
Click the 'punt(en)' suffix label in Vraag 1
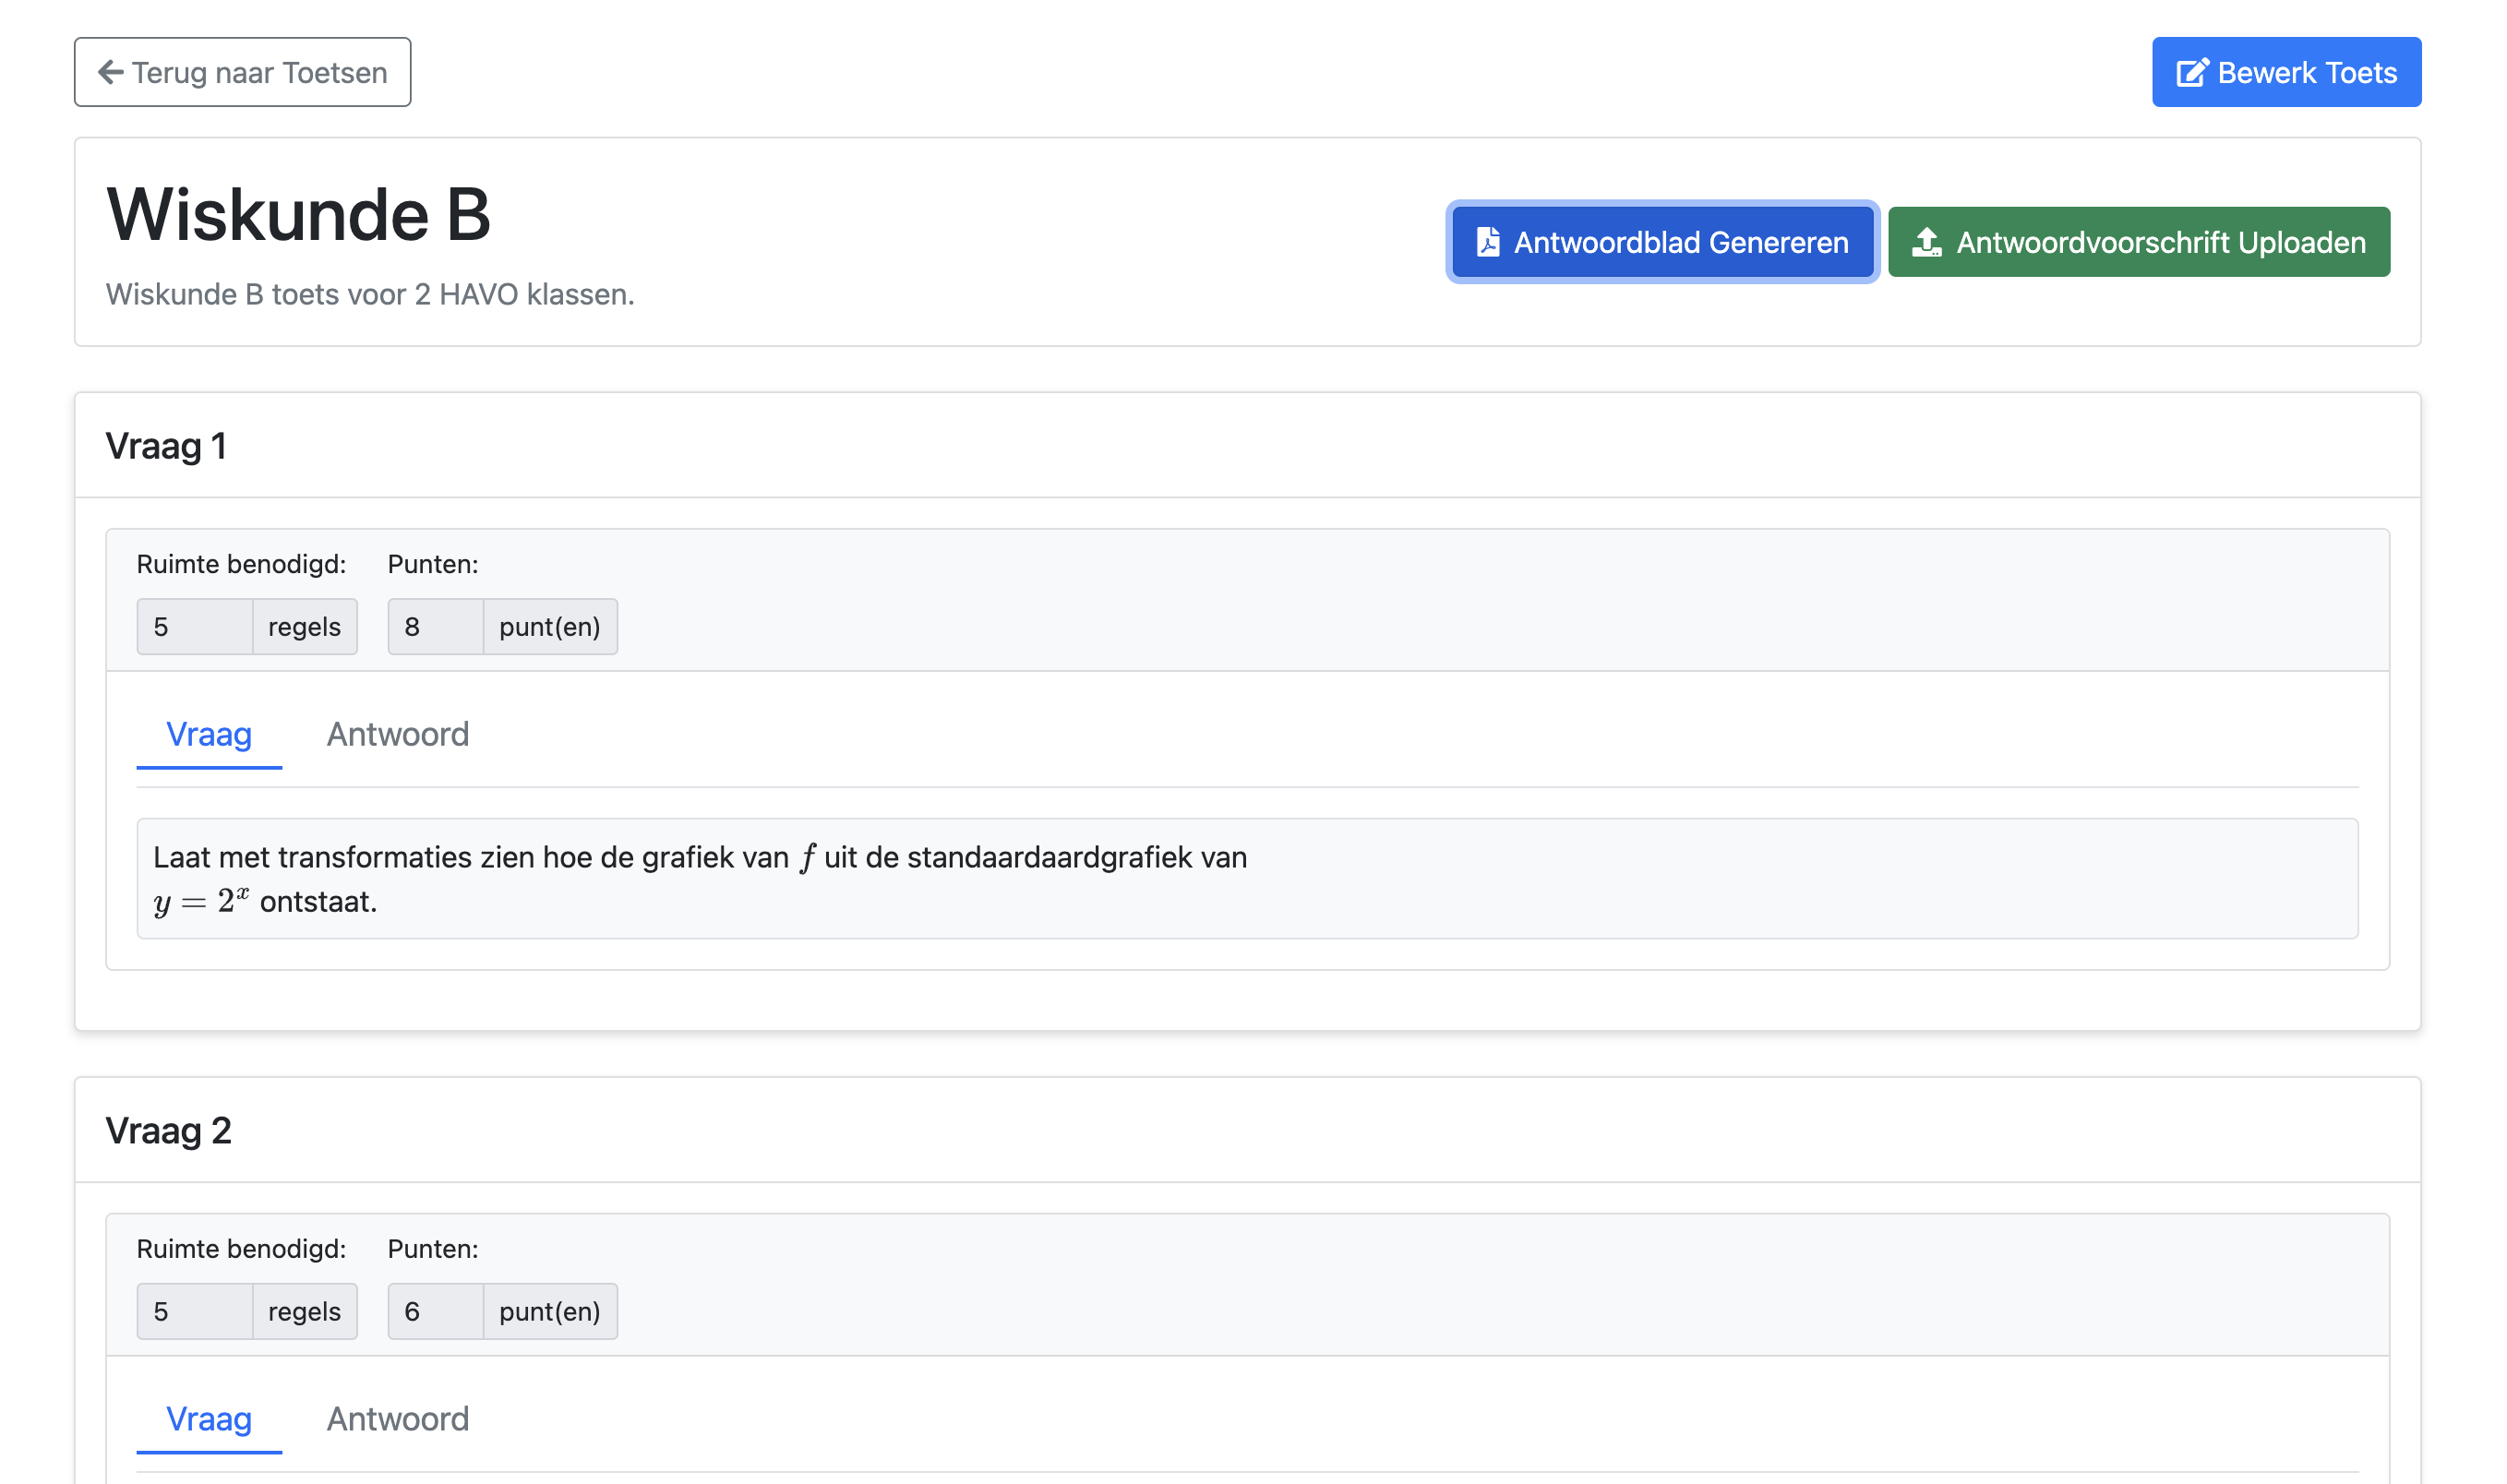[550, 627]
